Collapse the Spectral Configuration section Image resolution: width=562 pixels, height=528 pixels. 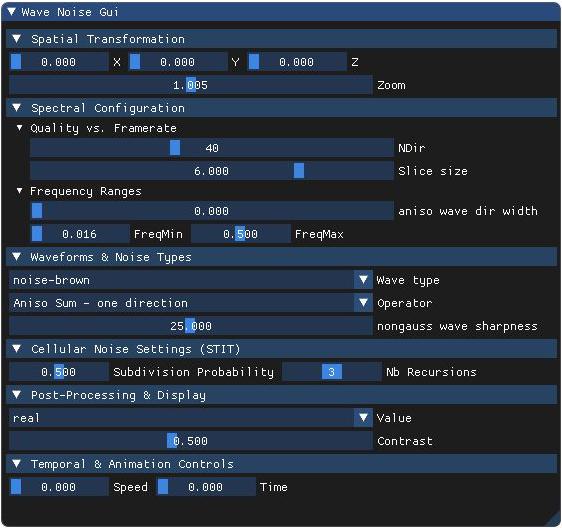17,108
